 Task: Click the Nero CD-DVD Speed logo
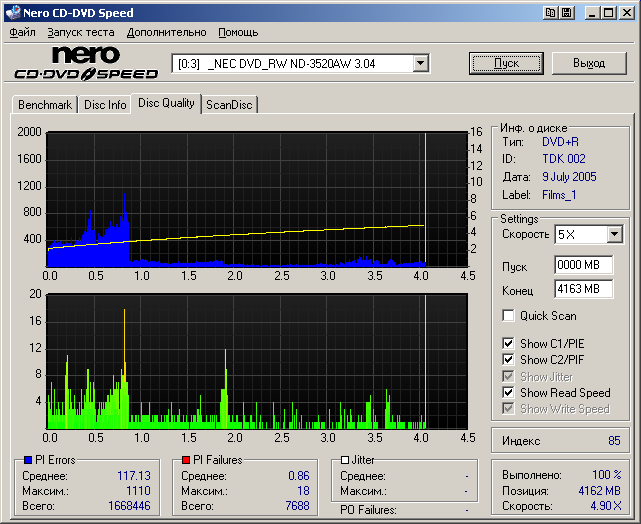pos(86,63)
